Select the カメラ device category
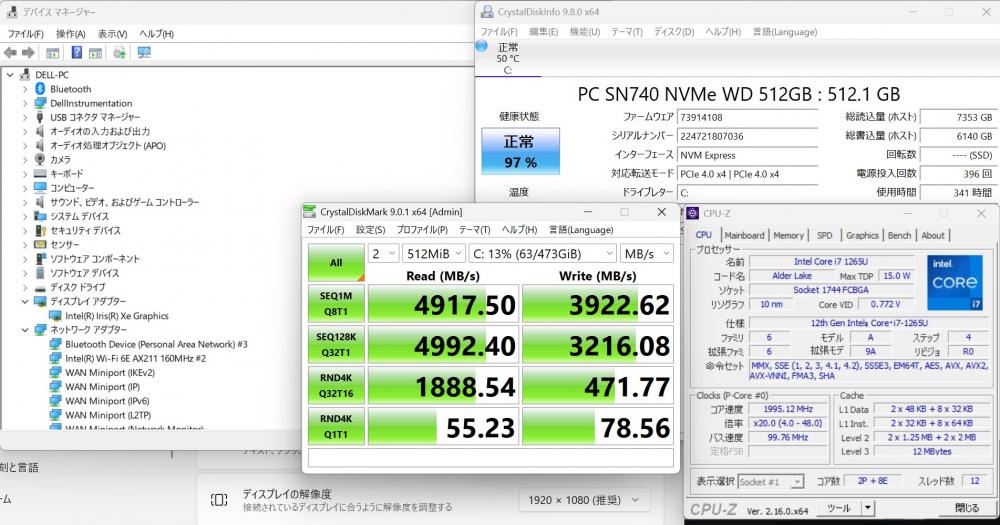Screen dimensions: 1000x525 click(60, 159)
